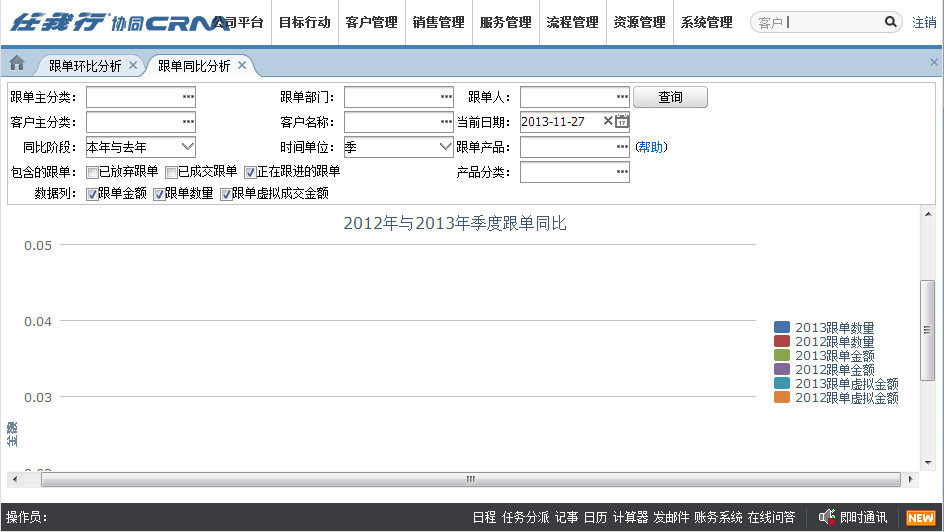Clear the 当前日期 date value
Image resolution: width=944 pixels, height=532 pixels.
pos(607,122)
